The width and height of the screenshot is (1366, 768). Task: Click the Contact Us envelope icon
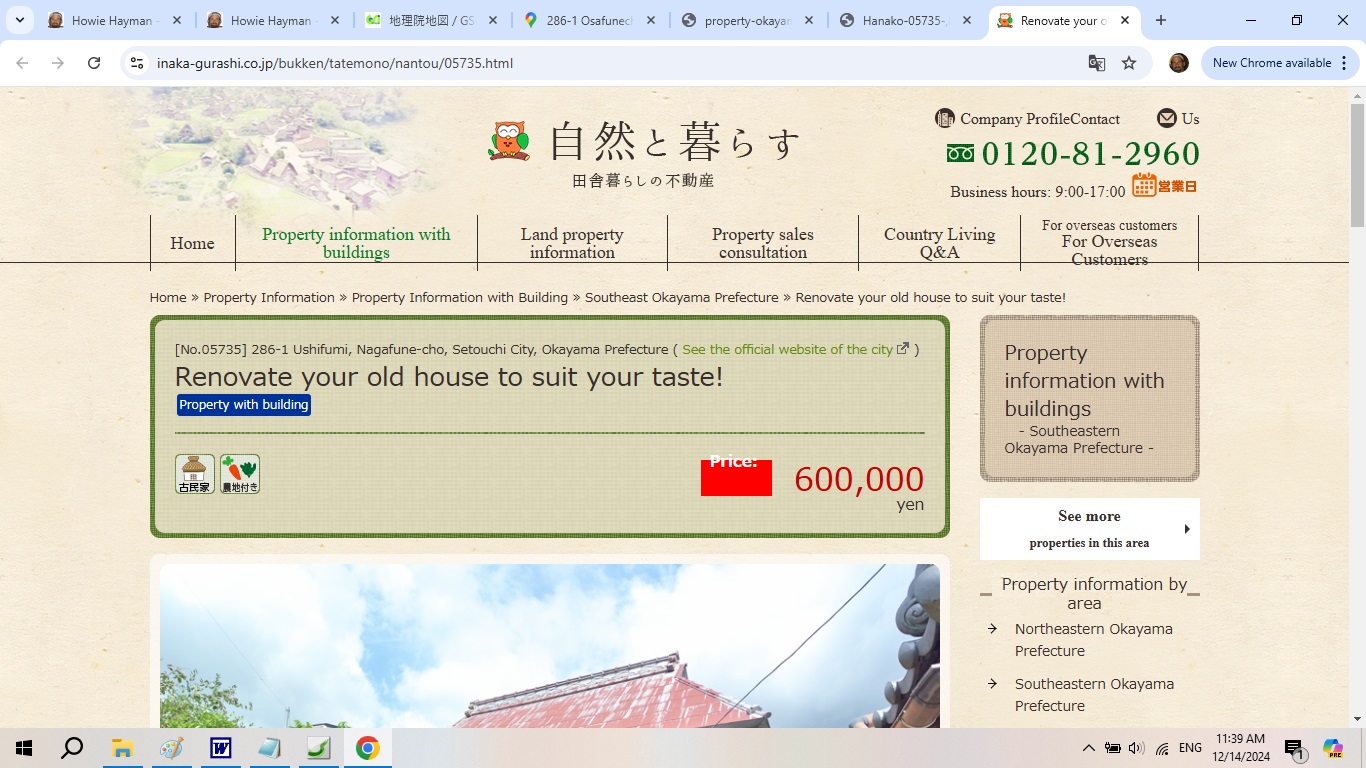point(1166,118)
